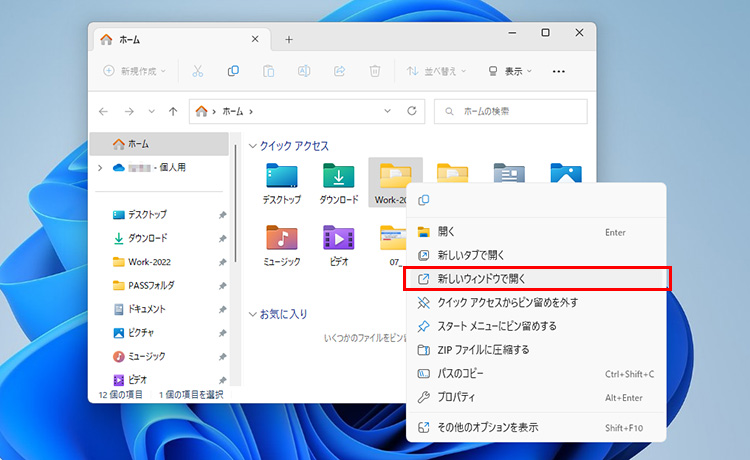
Task: Go up one level with up arrow
Action: click(173, 111)
